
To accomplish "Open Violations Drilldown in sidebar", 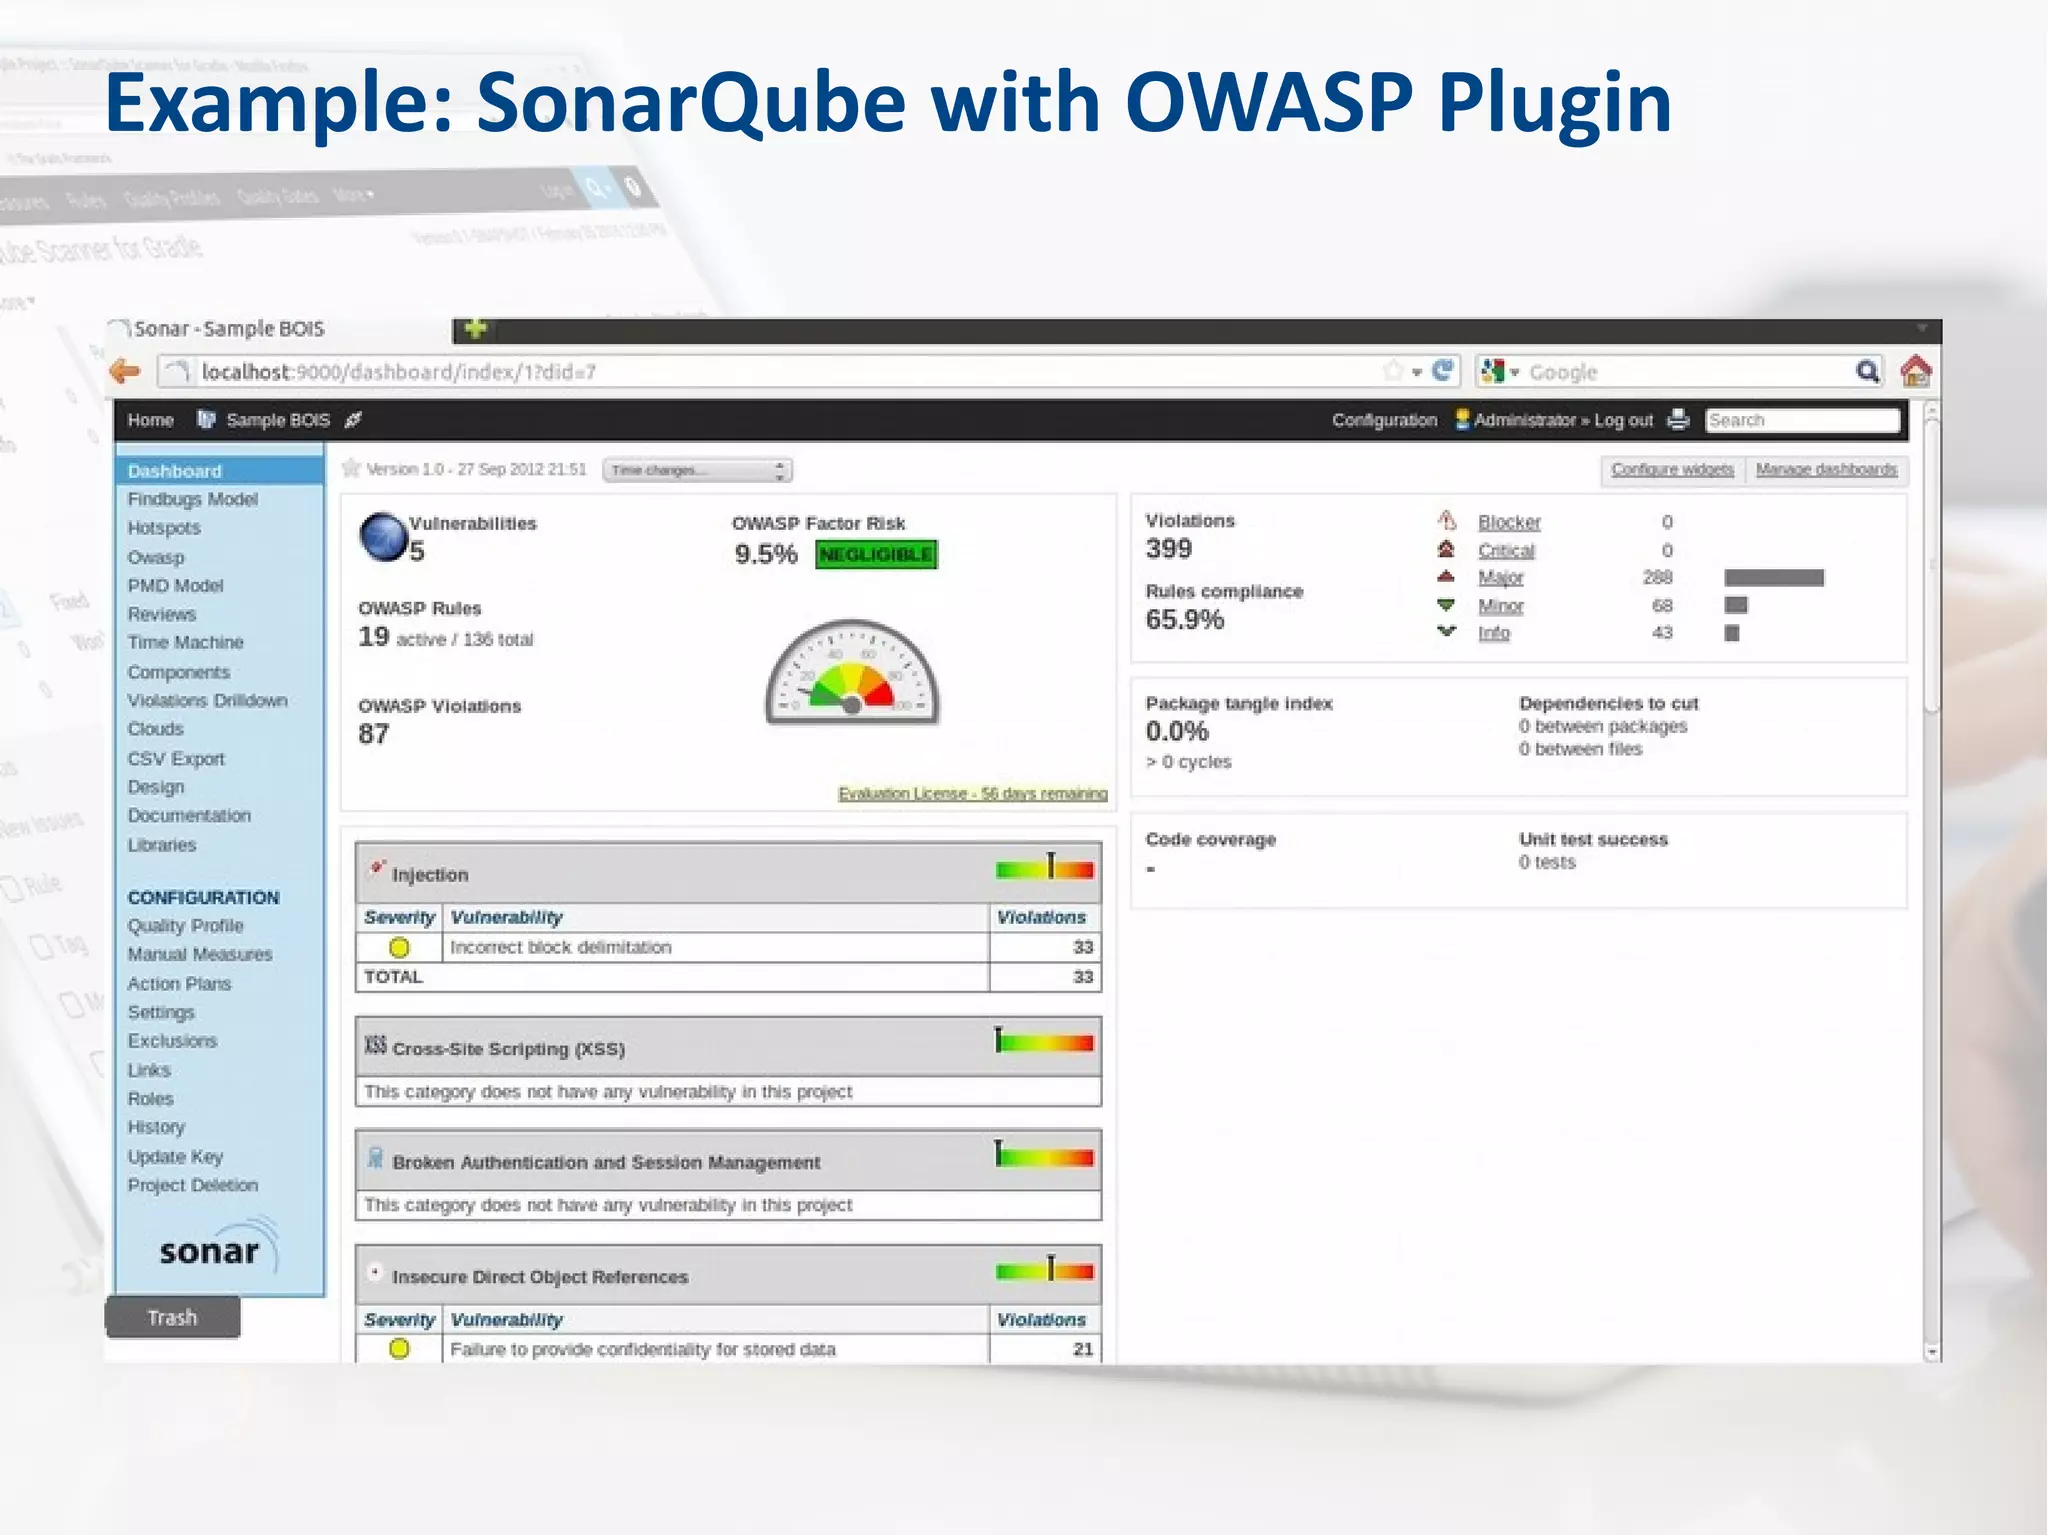I will 207,700.
